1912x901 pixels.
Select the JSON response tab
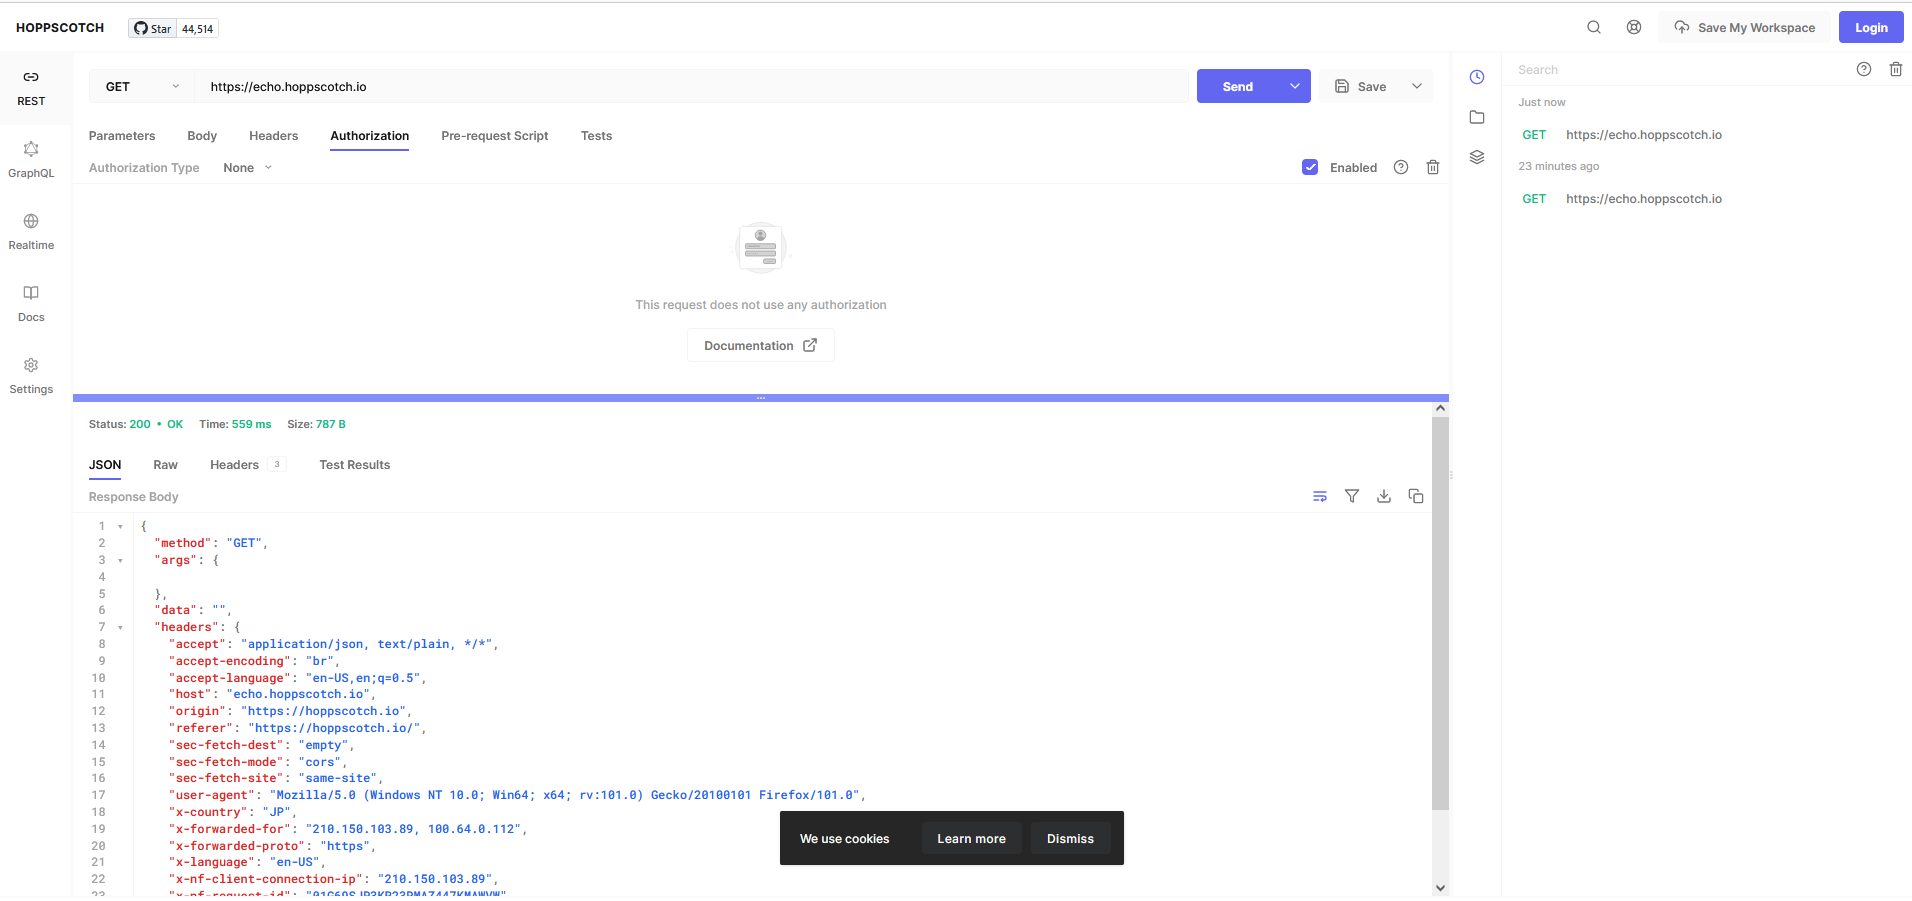[105, 465]
